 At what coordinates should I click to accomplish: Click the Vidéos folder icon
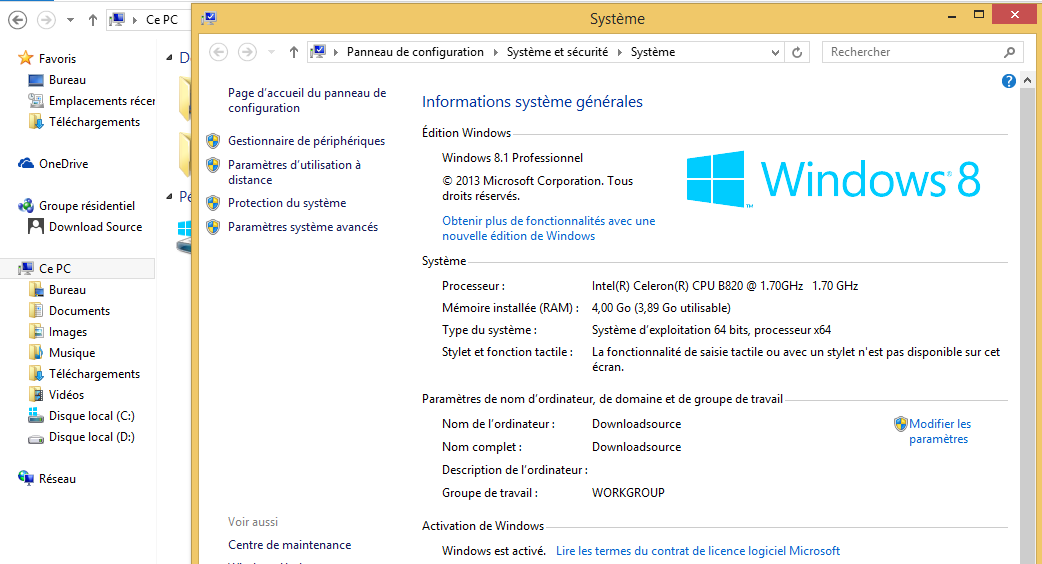tap(36, 394)
